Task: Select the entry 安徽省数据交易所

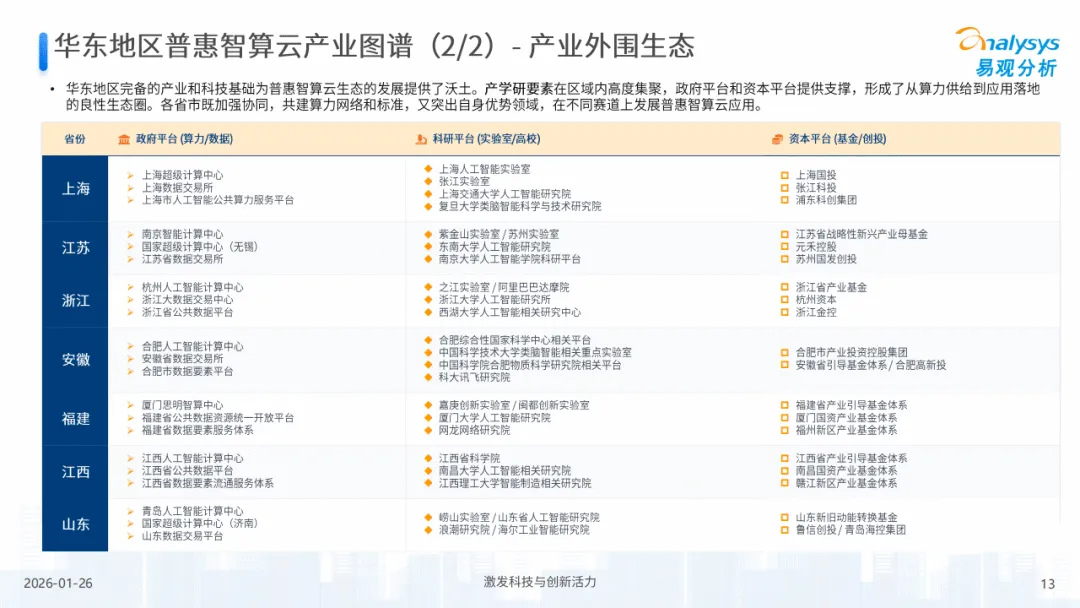Action: click(183, 359)
